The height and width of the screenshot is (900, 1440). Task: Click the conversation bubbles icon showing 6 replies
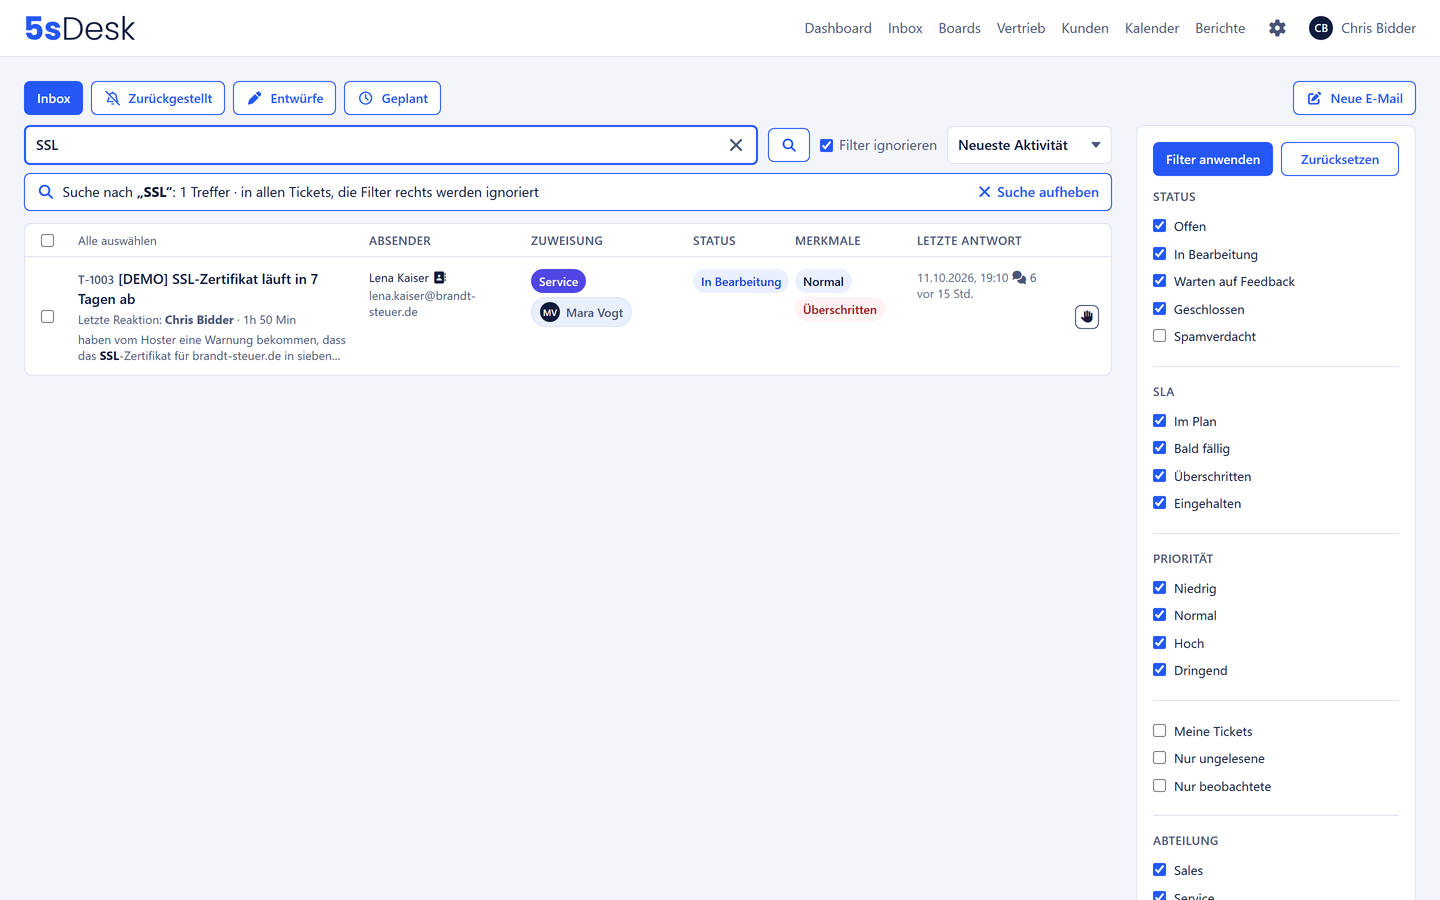point(1019,278)
